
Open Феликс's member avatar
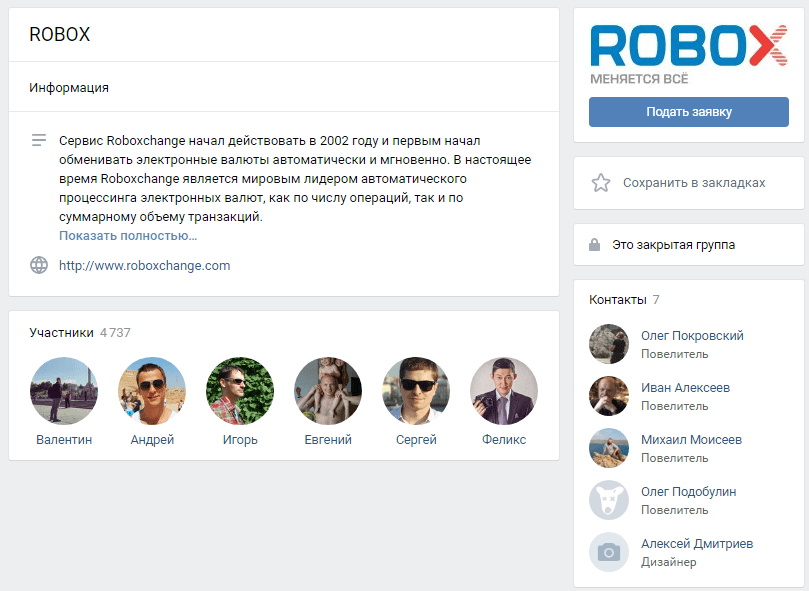504,391
